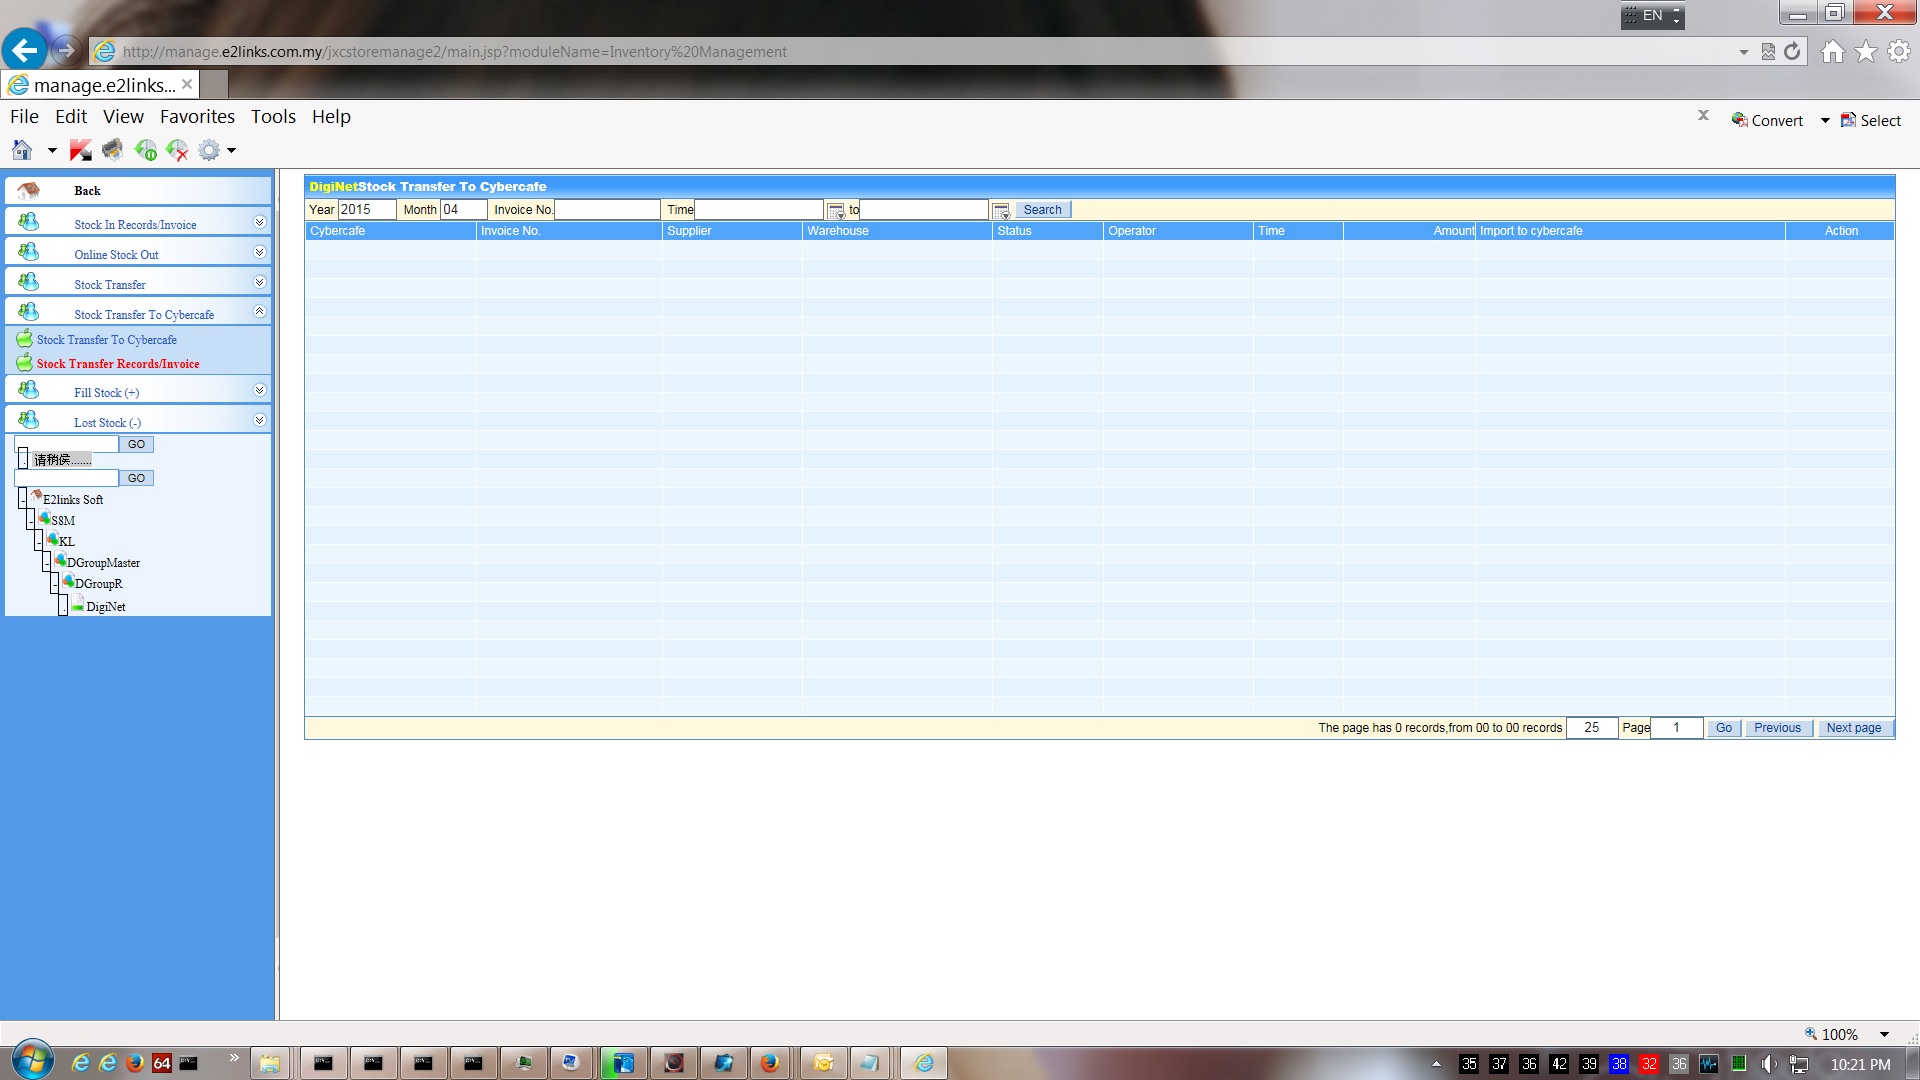Expand the Lost Stock (-) section
This screenshot has height=1080, width=1920.
pyautogui.click(x=259, y=420)
